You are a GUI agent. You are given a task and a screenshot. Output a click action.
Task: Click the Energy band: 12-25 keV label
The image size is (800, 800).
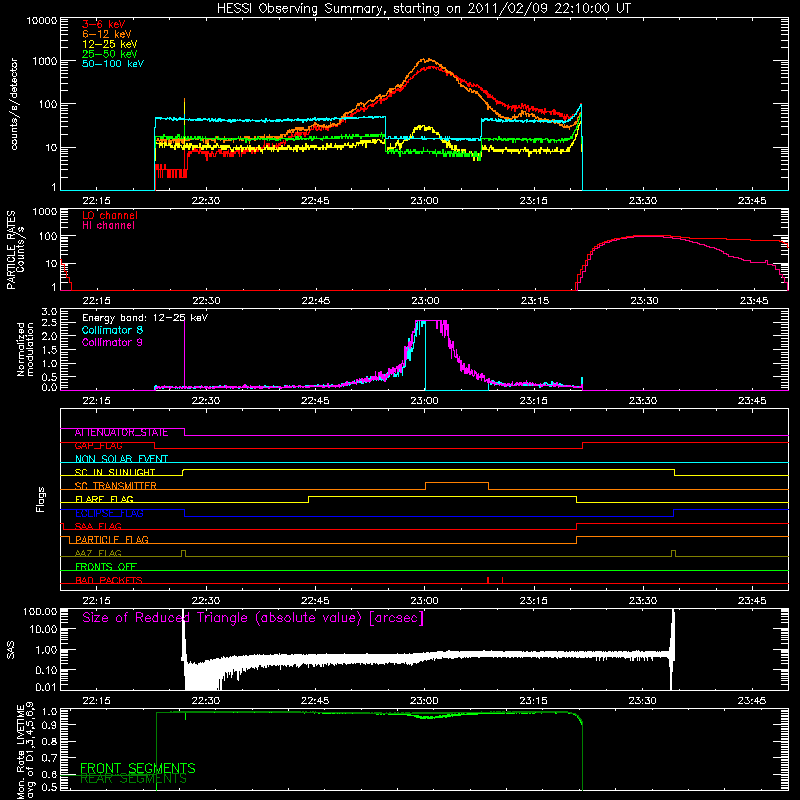pos(145,318)
